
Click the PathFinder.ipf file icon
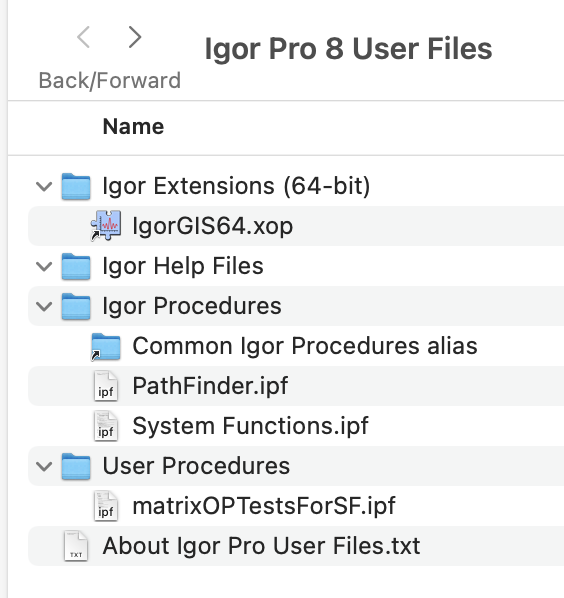click(106, 386)
